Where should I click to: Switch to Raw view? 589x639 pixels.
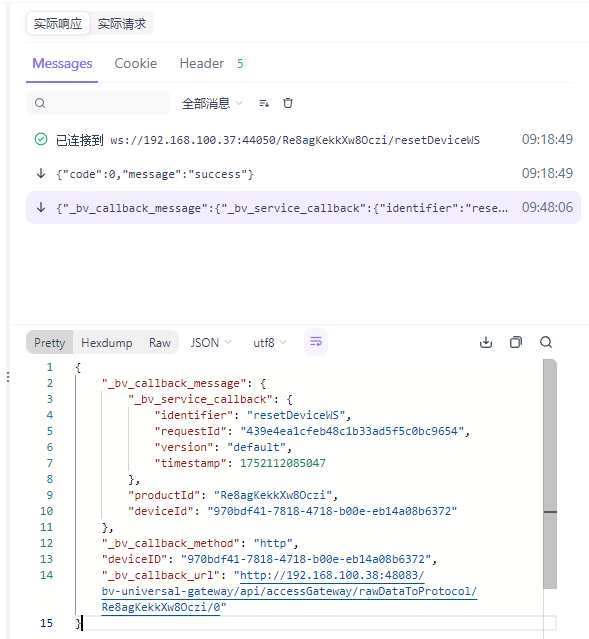(x=159, y=342)
